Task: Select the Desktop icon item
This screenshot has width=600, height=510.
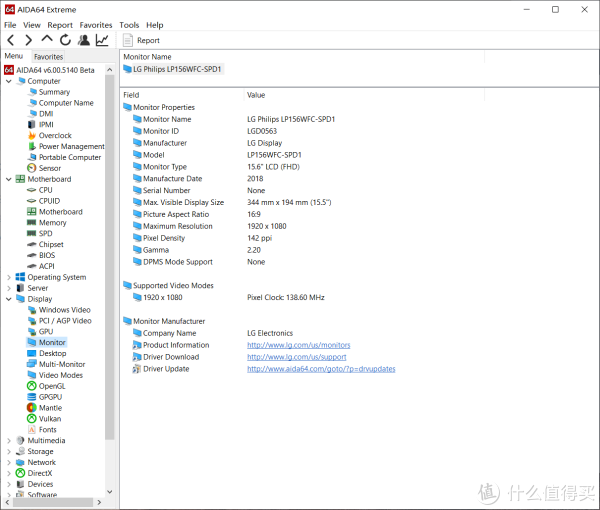Action: pos(32,354)
